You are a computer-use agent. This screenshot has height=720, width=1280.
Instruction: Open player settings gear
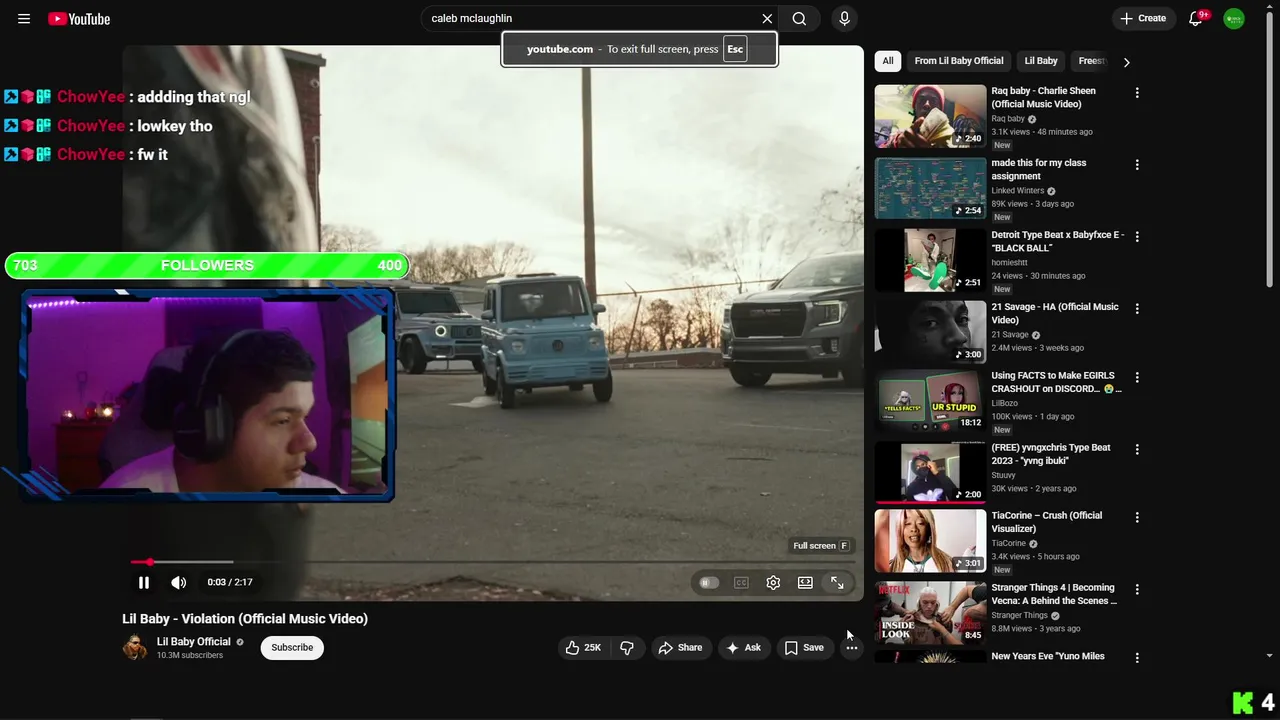pos(773,583)
